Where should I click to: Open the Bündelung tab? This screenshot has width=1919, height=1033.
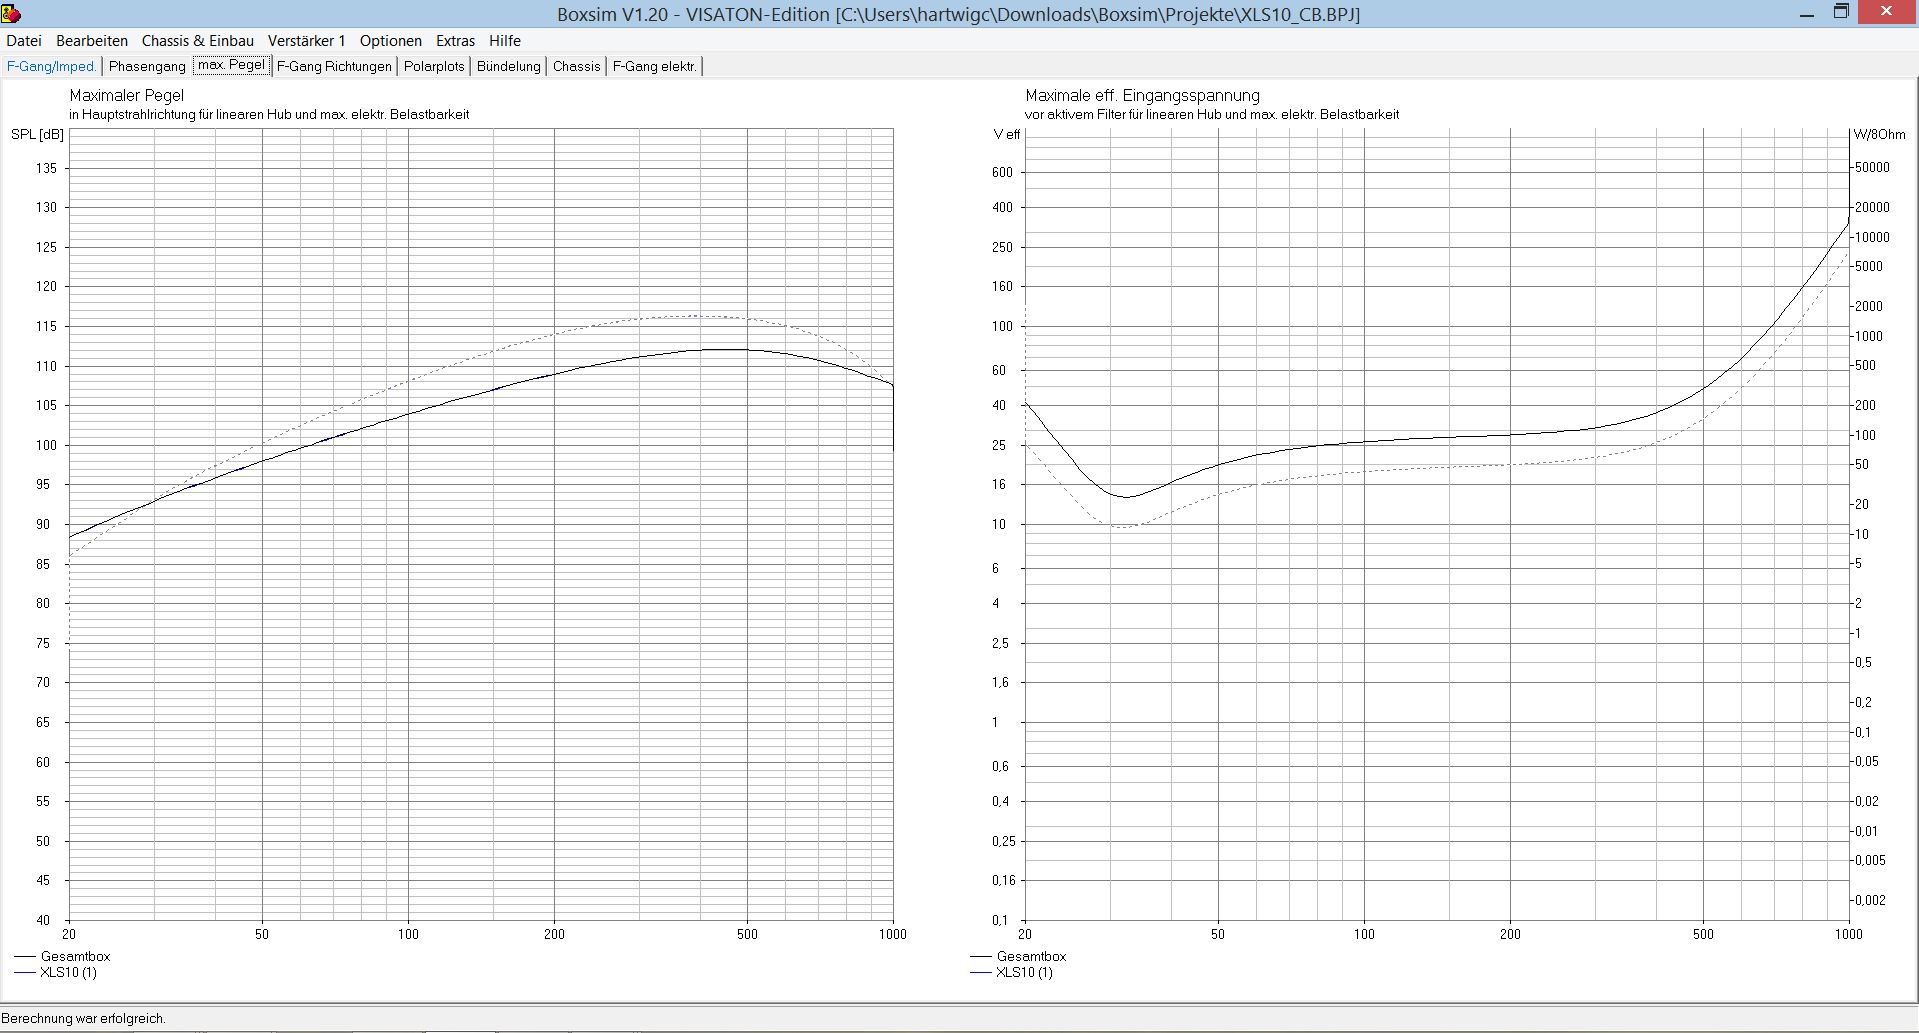509,66
